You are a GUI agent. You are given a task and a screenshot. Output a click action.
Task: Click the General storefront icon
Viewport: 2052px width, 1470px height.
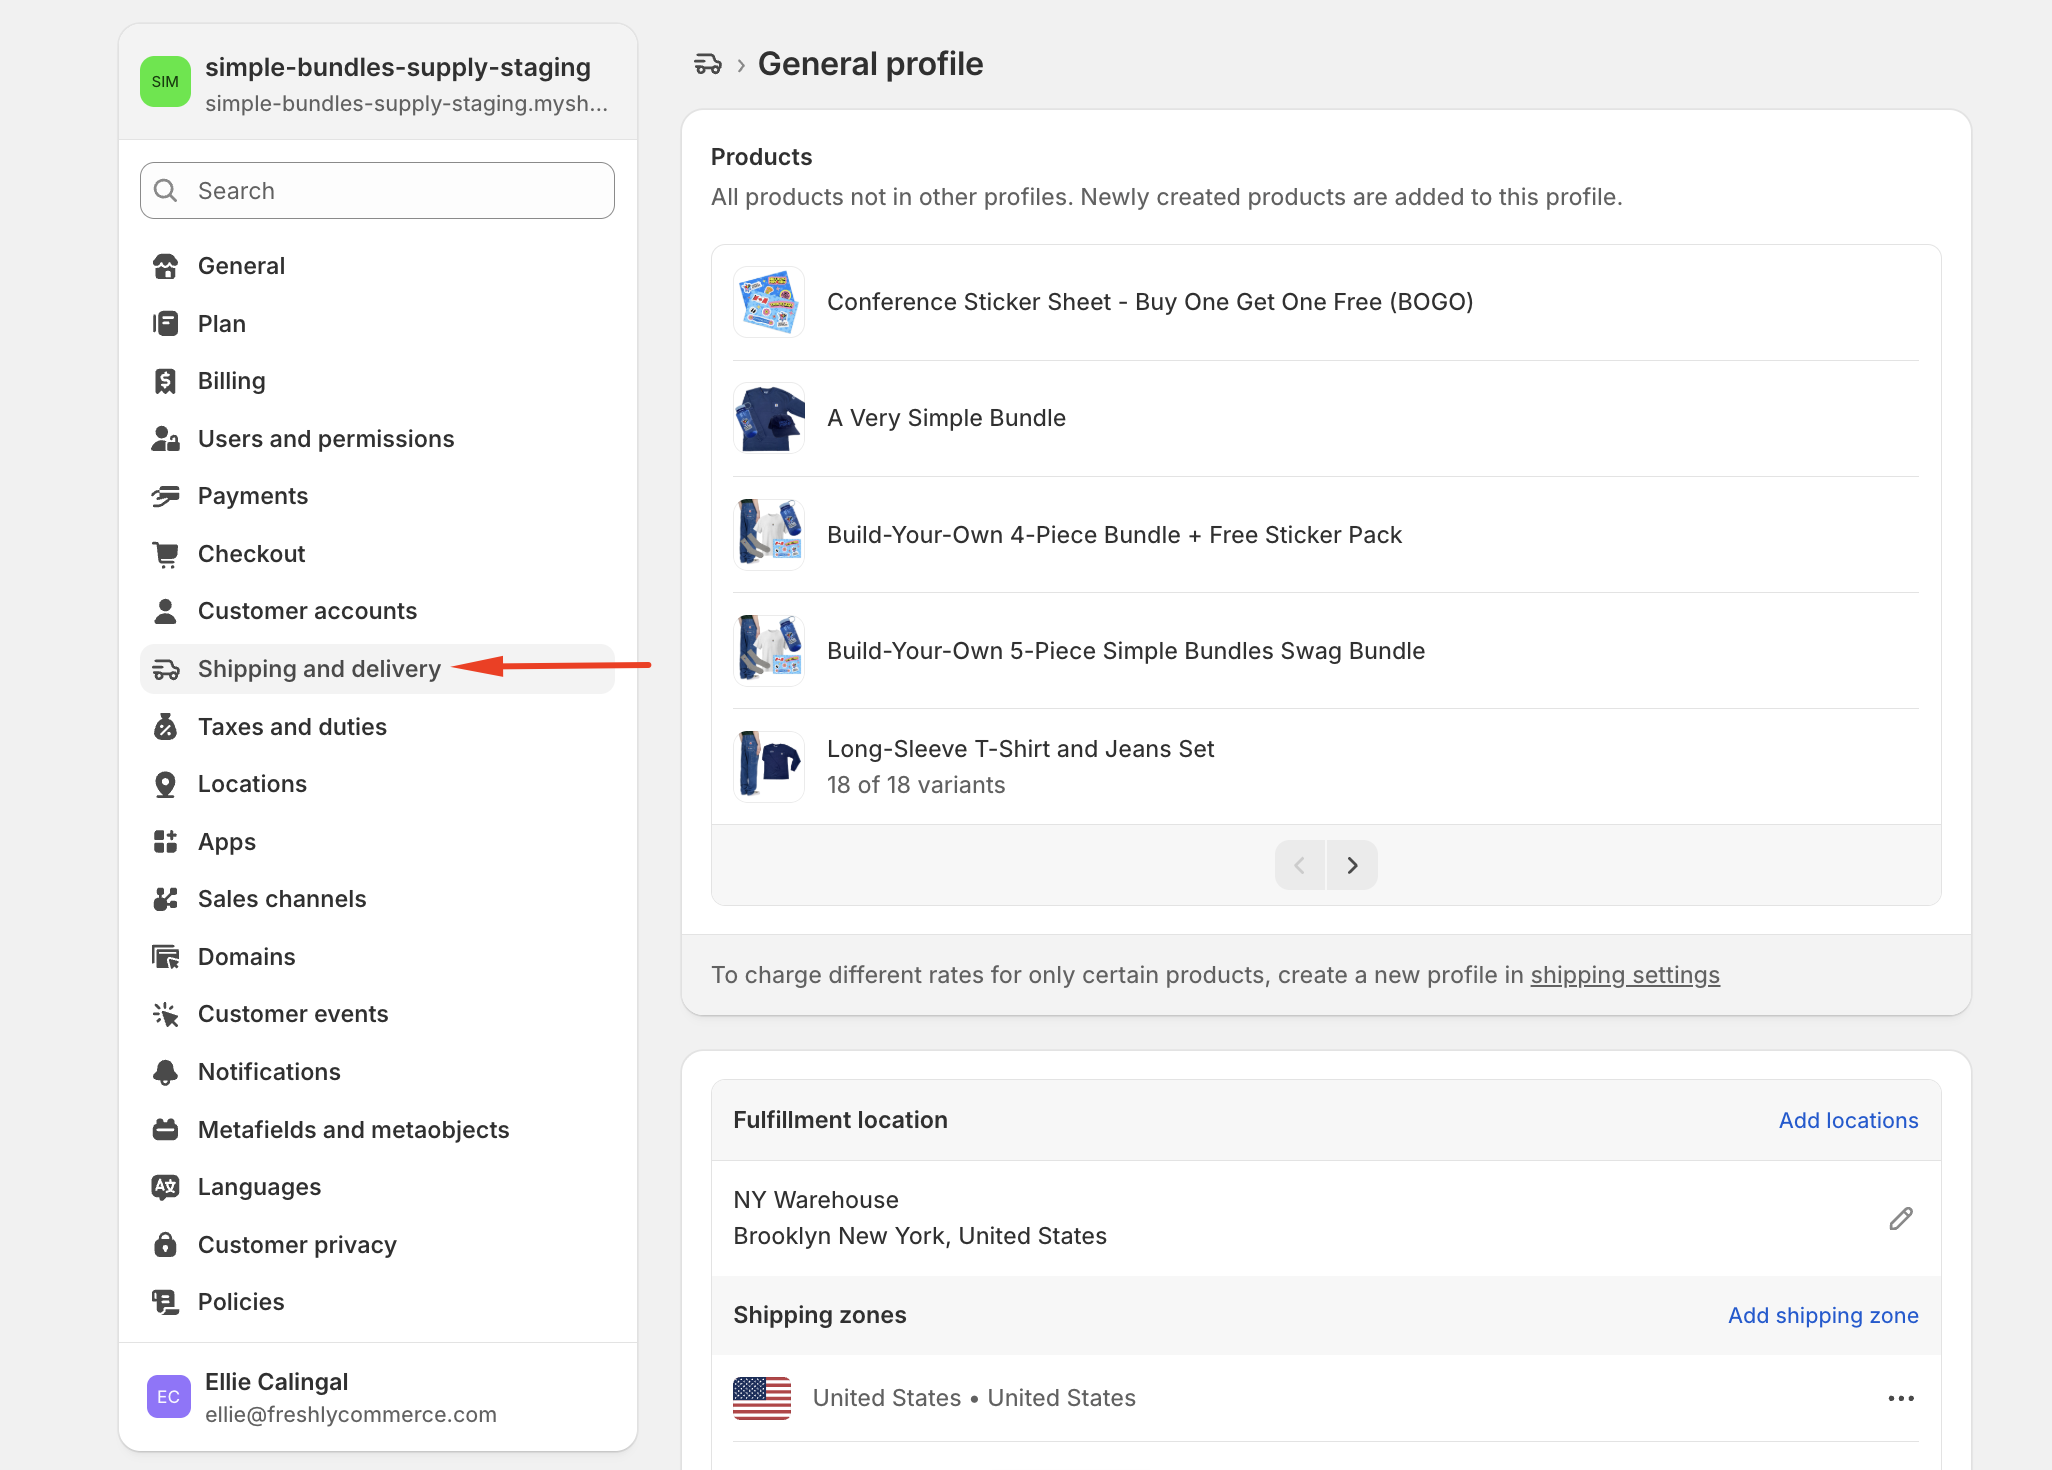166,266
